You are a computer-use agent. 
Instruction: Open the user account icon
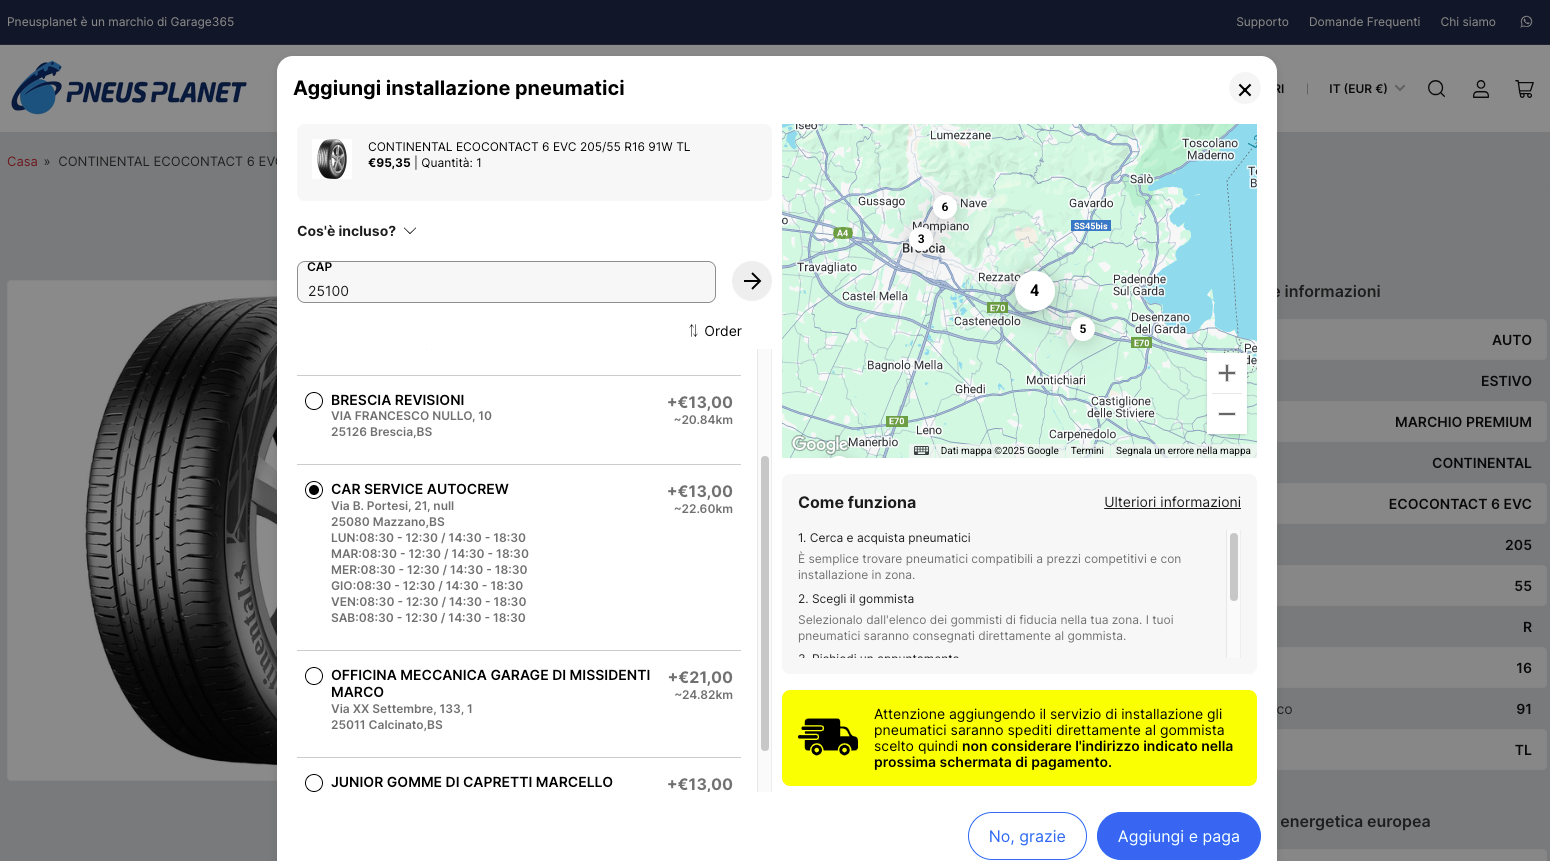pos(1481,89)
